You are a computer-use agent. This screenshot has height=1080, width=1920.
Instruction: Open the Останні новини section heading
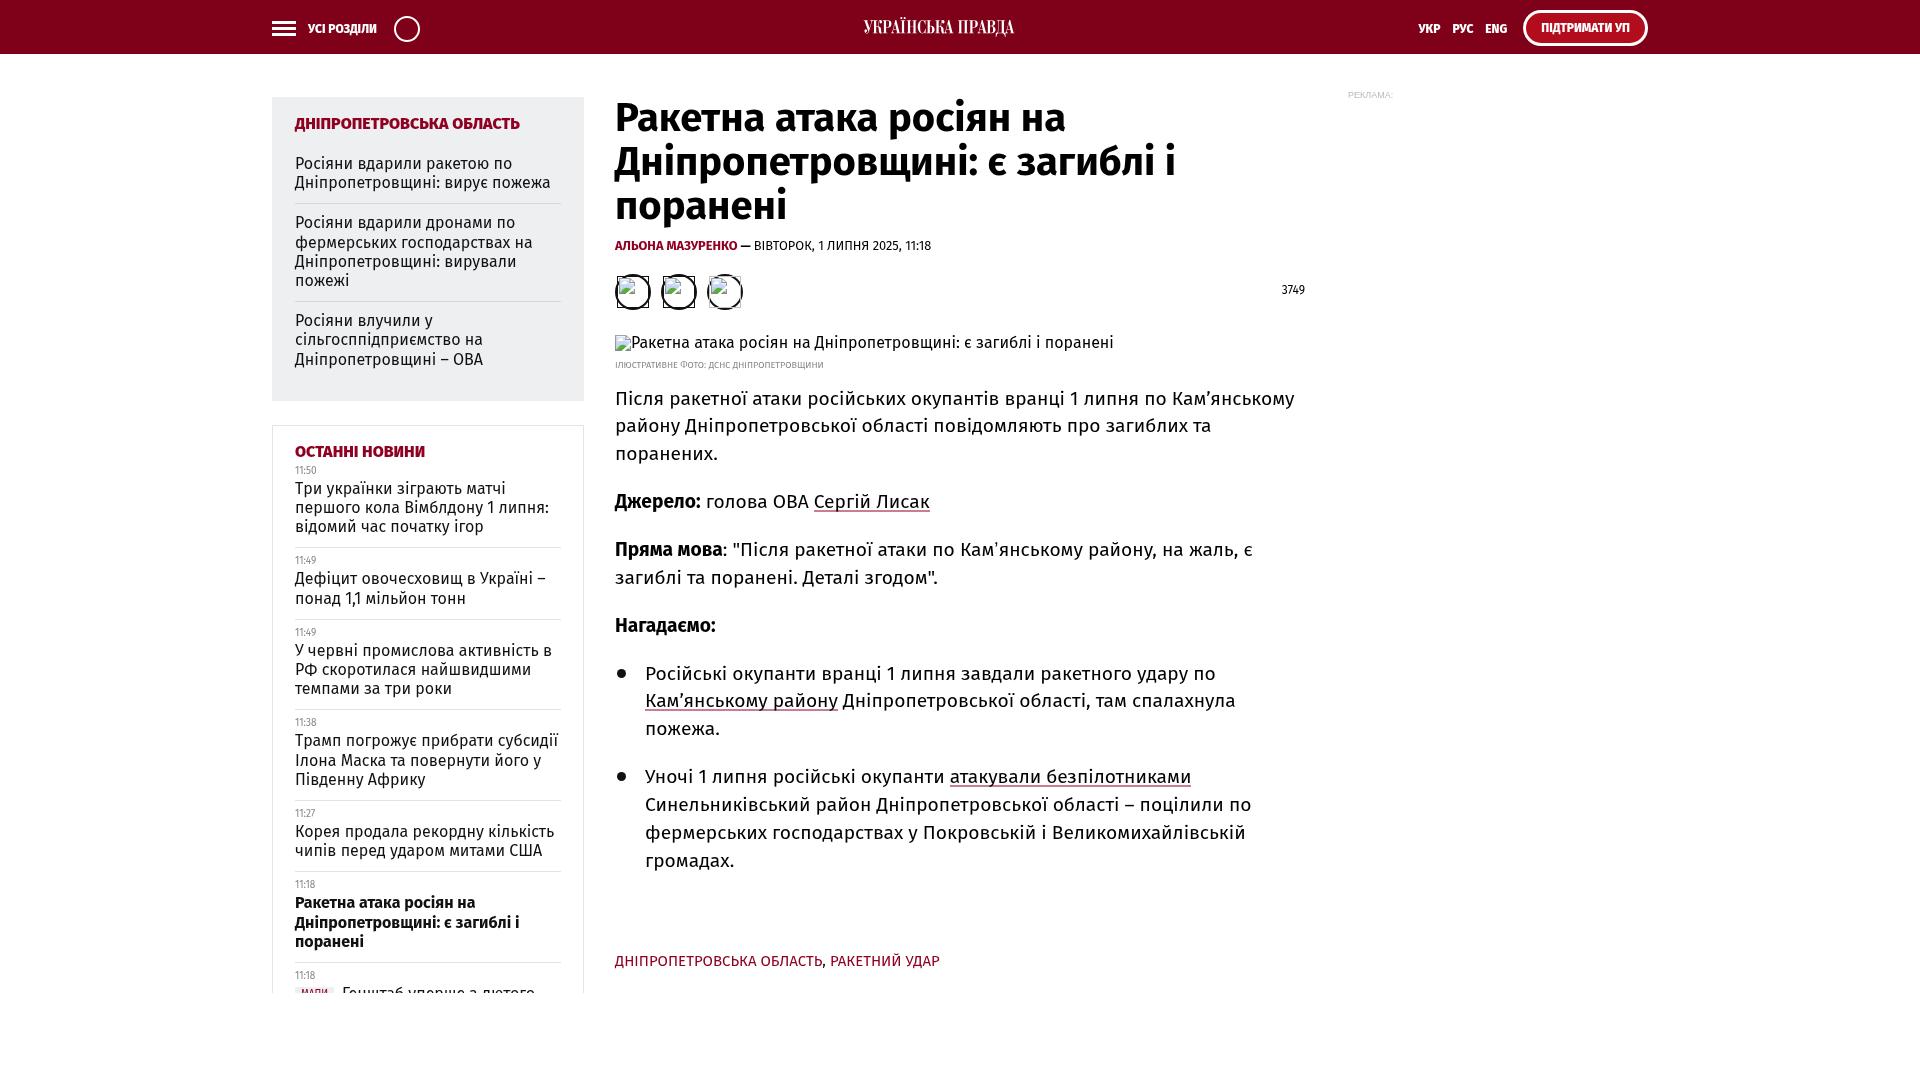tap(359, 452)
